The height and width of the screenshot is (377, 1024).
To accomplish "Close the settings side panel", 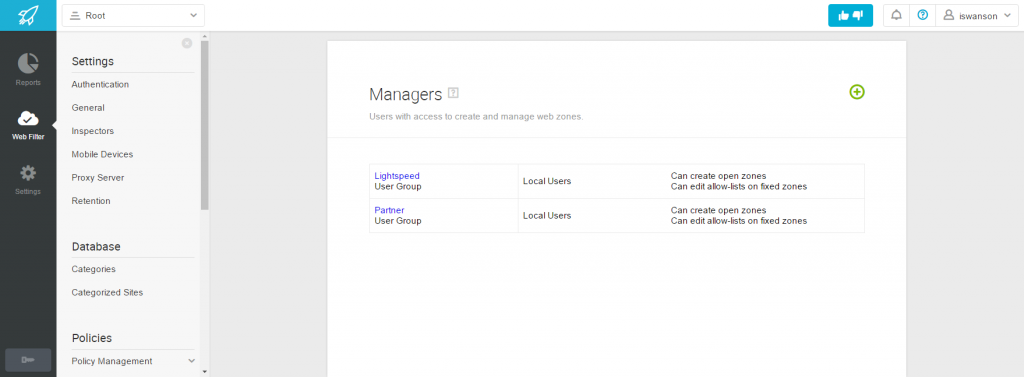I will click(187, 43).
